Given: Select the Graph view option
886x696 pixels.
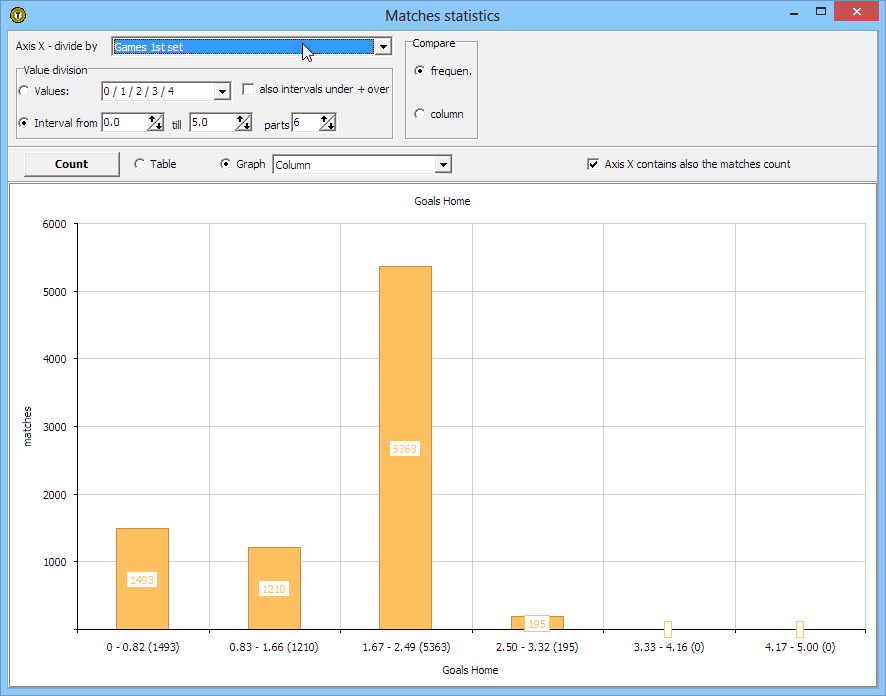Looking at the screenshot, I should click(x=226, y=164).
